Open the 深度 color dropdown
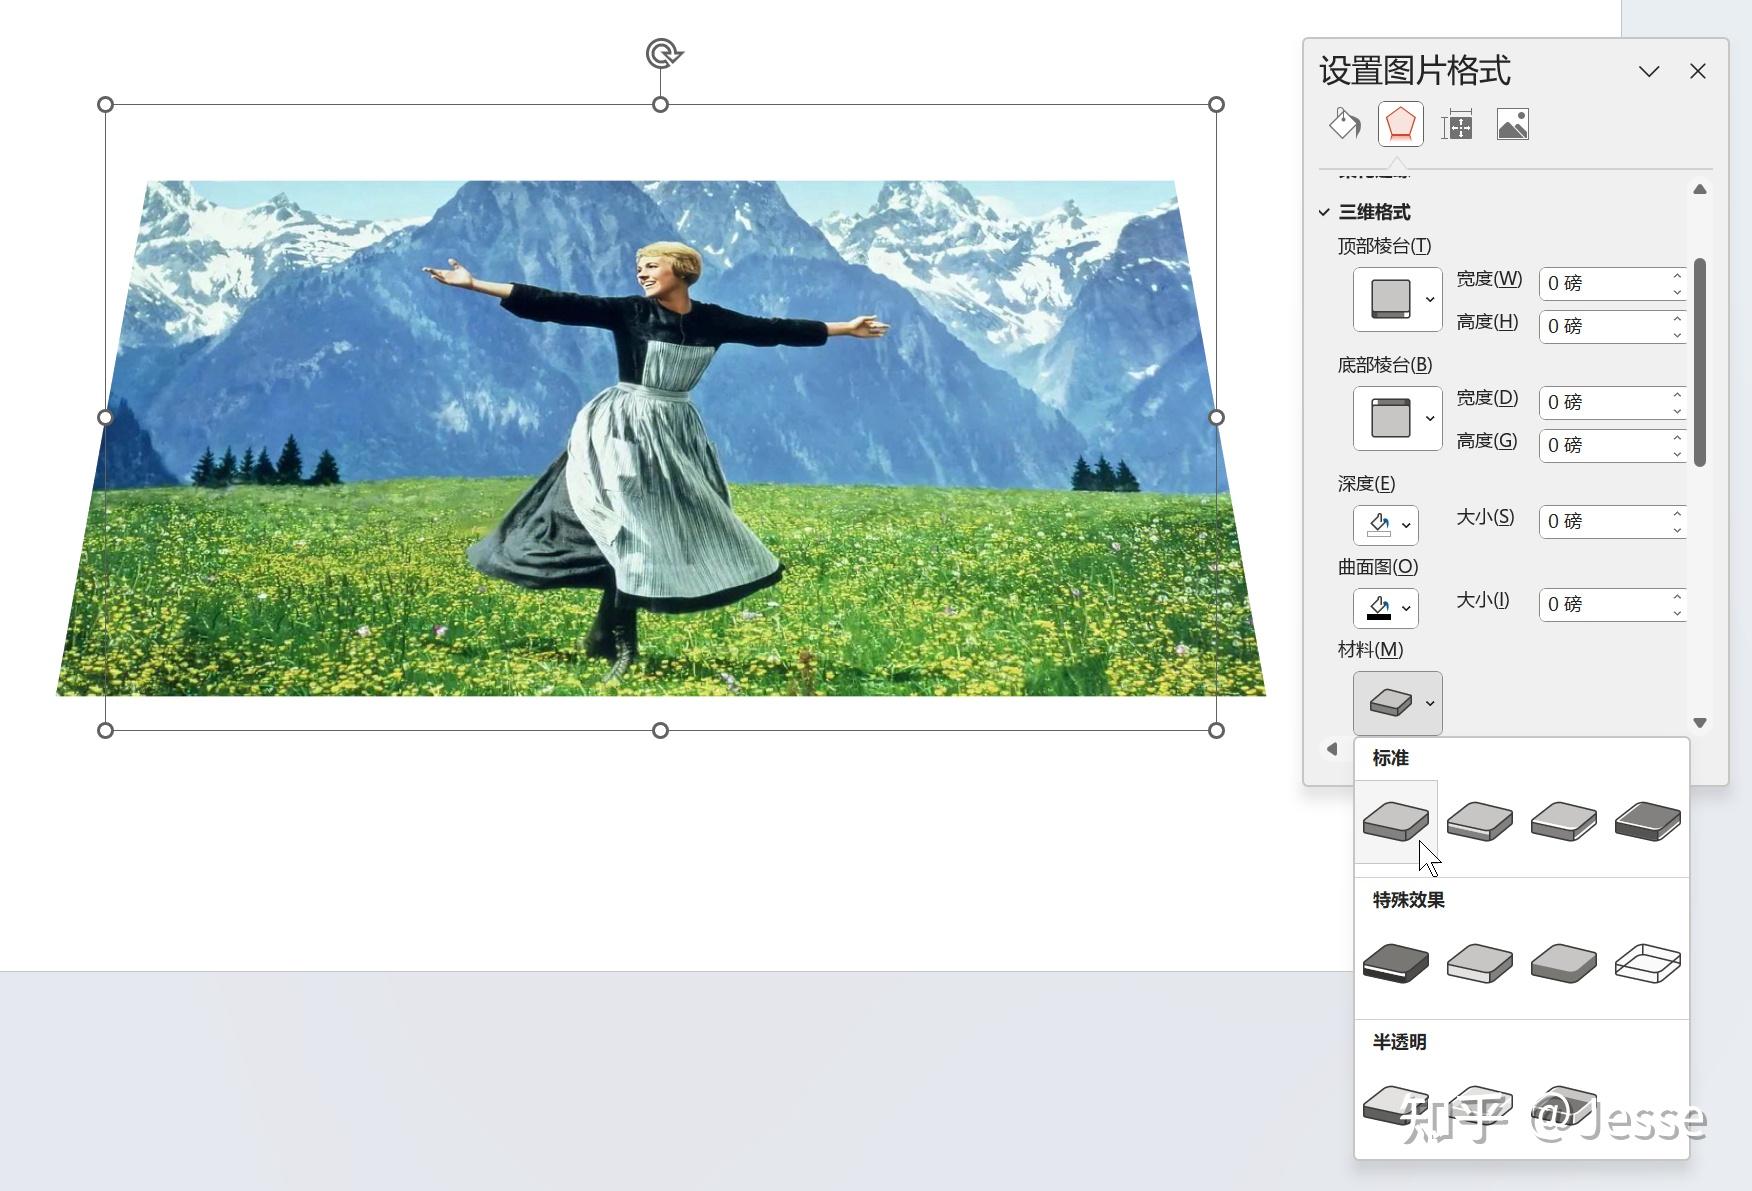The image size is (1752, 1191). pos(1385,524)
